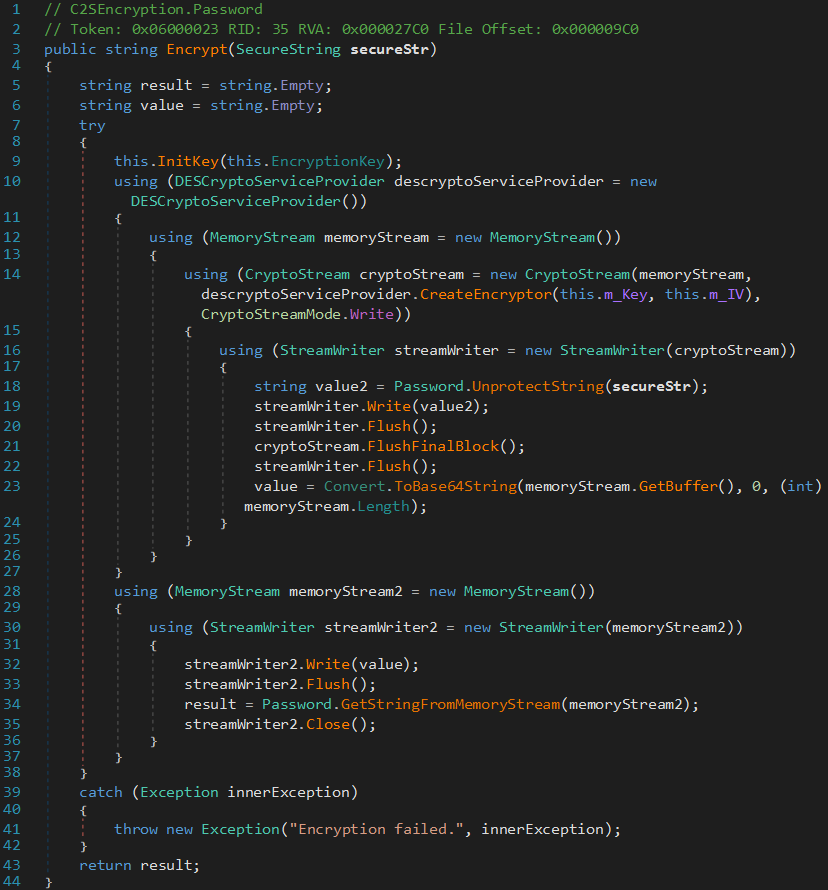The width and height of the screenshot is (828, 890).
Task: Click line number 1 in the gutter
Action: (x=16, y=10)
